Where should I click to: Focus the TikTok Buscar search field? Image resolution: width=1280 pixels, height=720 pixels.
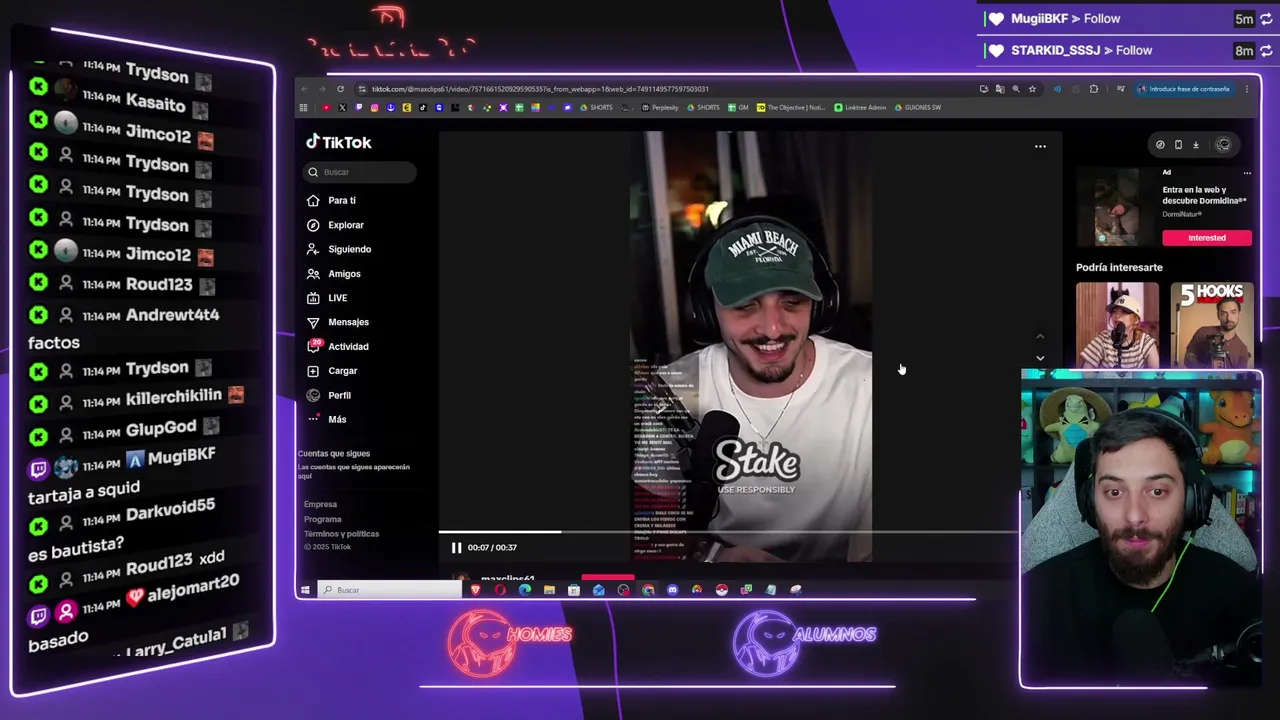tap(361, 172)
